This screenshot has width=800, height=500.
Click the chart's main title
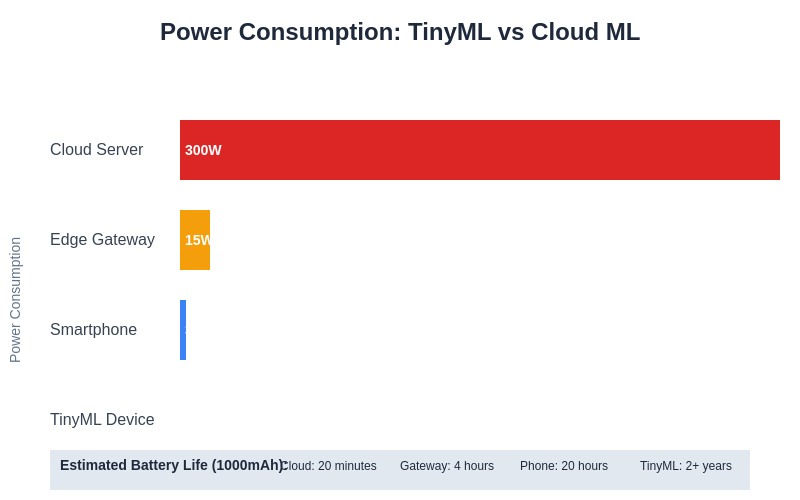point(400,32)
